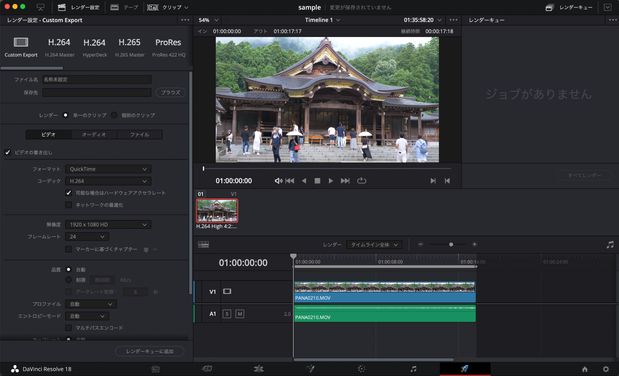Screen dimensions: 619x376
Task: Select the 個別のクリップ render radio button
Action: (x=114, y=115)
